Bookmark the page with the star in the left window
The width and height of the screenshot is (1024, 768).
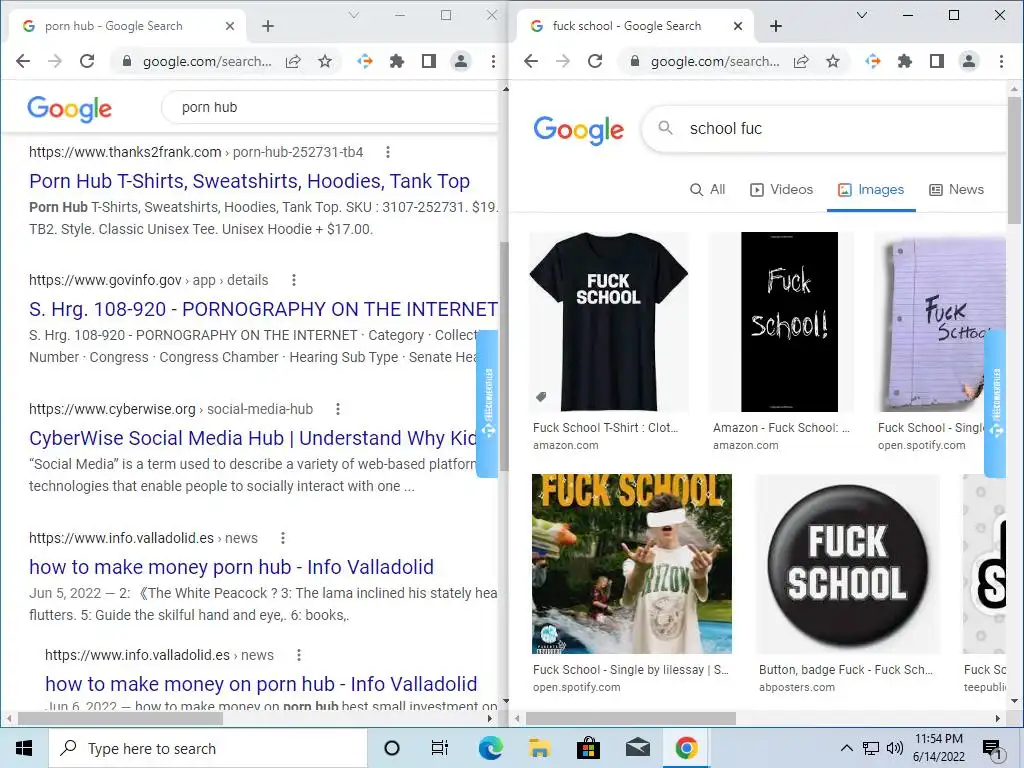click(325, 61)
